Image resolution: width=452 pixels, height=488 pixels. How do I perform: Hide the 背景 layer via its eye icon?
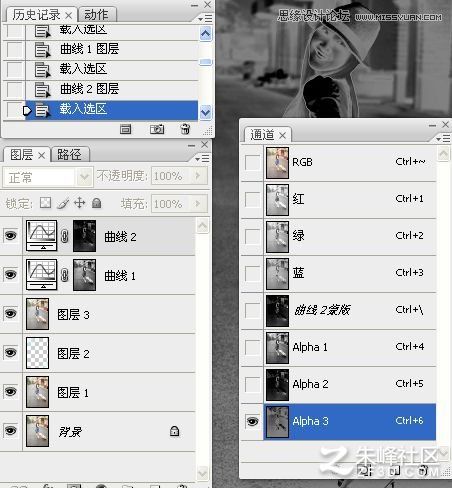(10, 430)
